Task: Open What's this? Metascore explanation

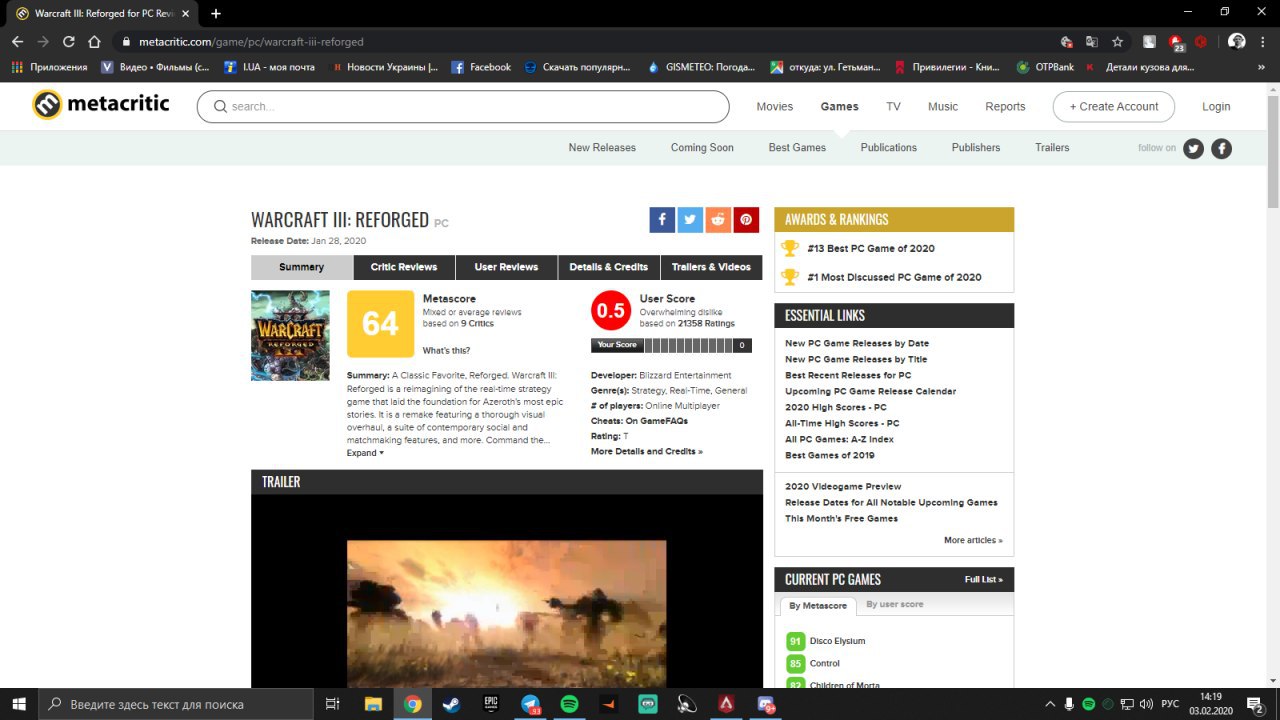Action: coord(446,351)
